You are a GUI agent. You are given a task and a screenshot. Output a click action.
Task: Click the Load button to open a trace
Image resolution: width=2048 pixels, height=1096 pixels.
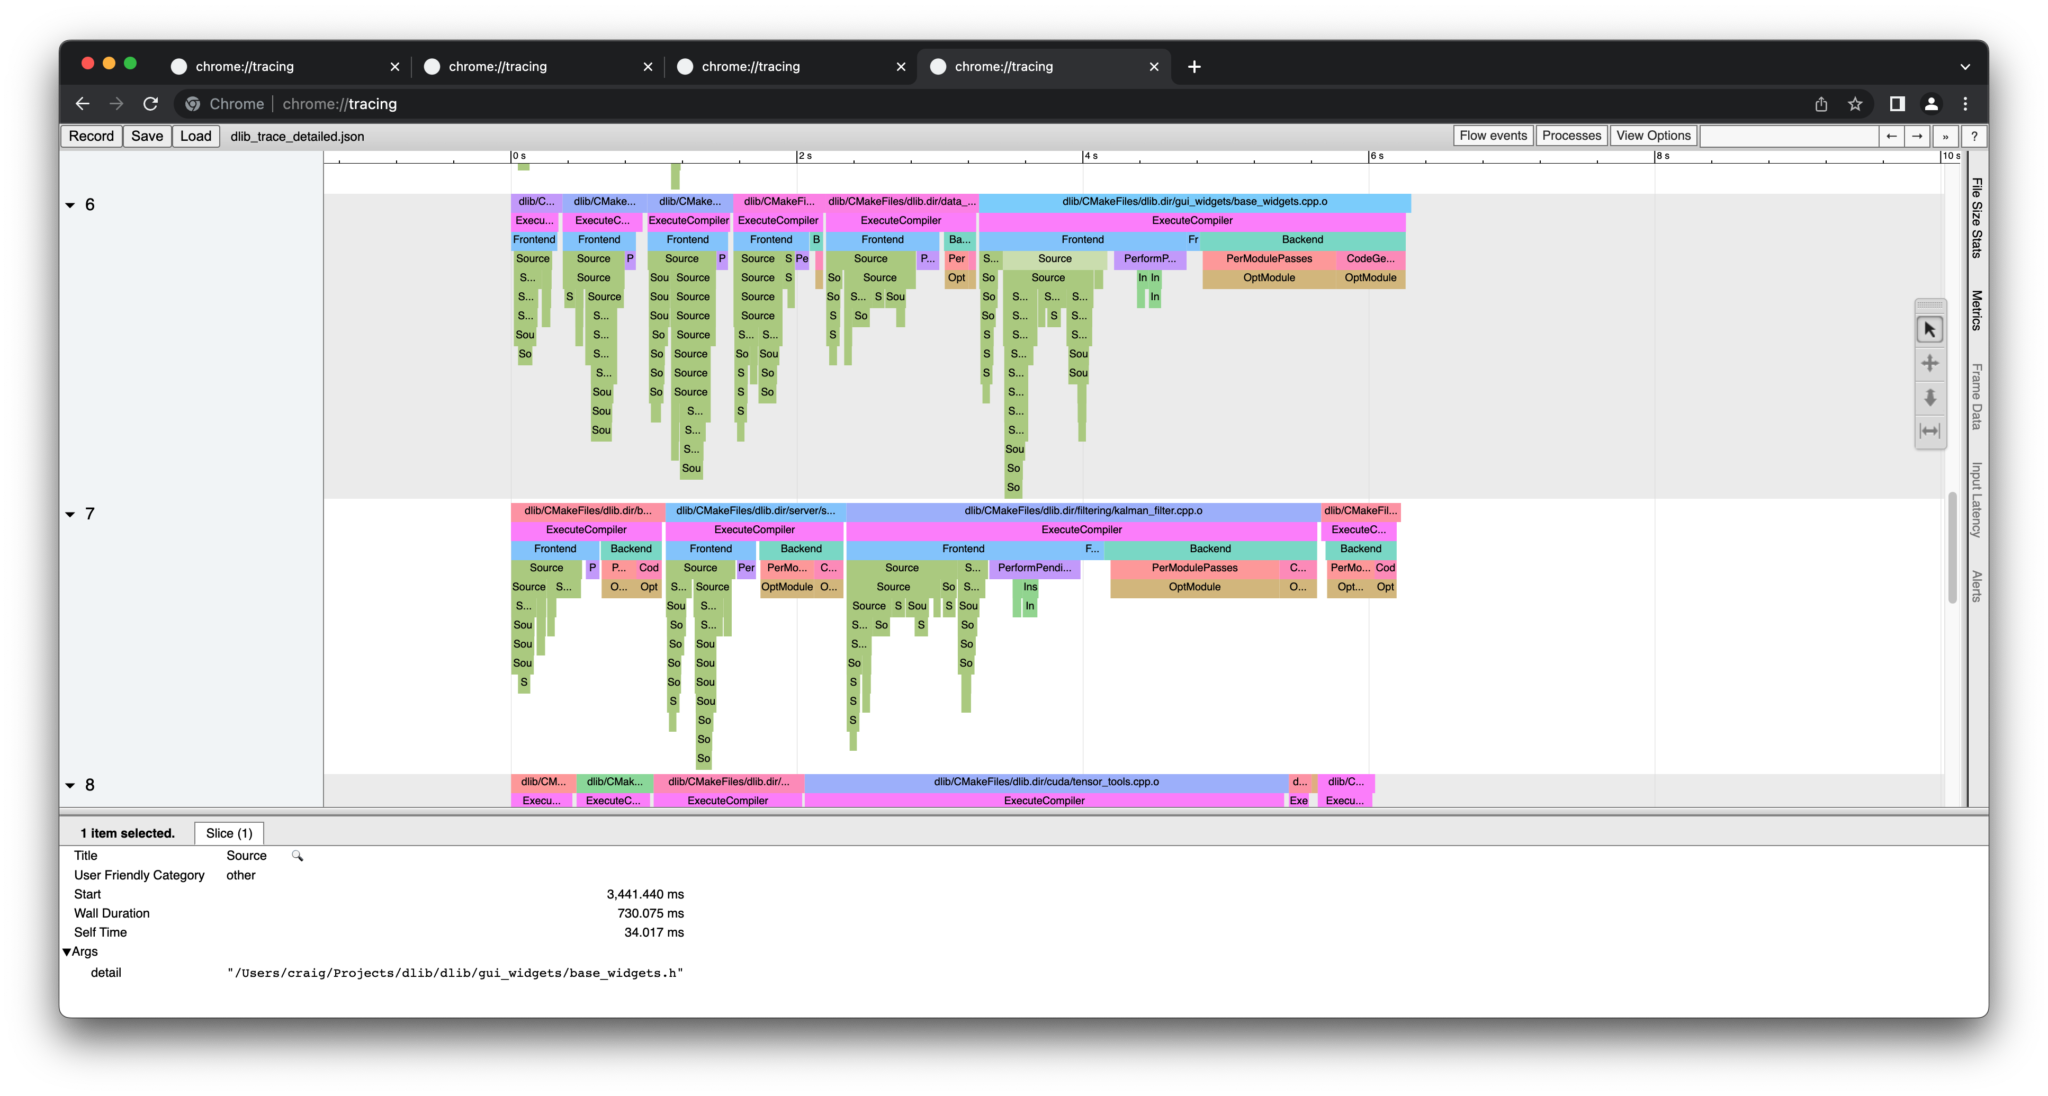pyautogui.click(x=195, y=135)
